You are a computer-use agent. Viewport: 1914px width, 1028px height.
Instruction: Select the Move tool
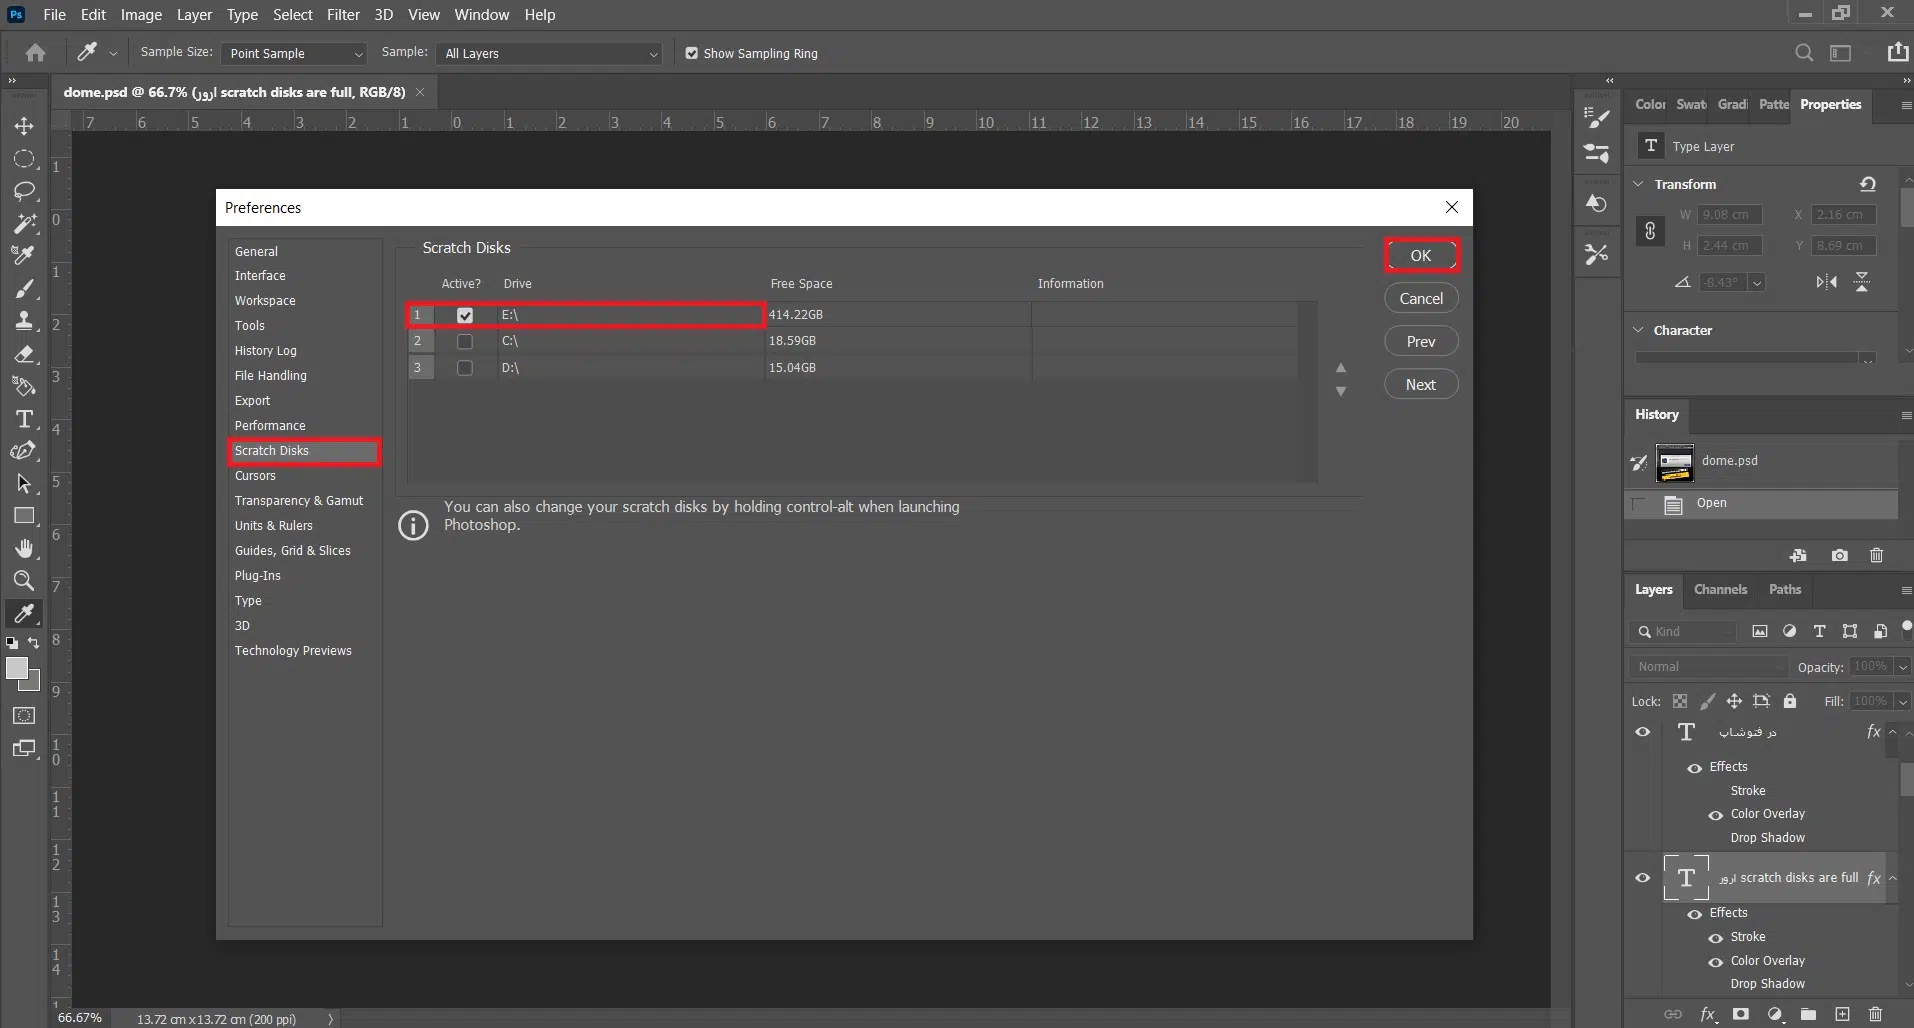click(24, 126)
